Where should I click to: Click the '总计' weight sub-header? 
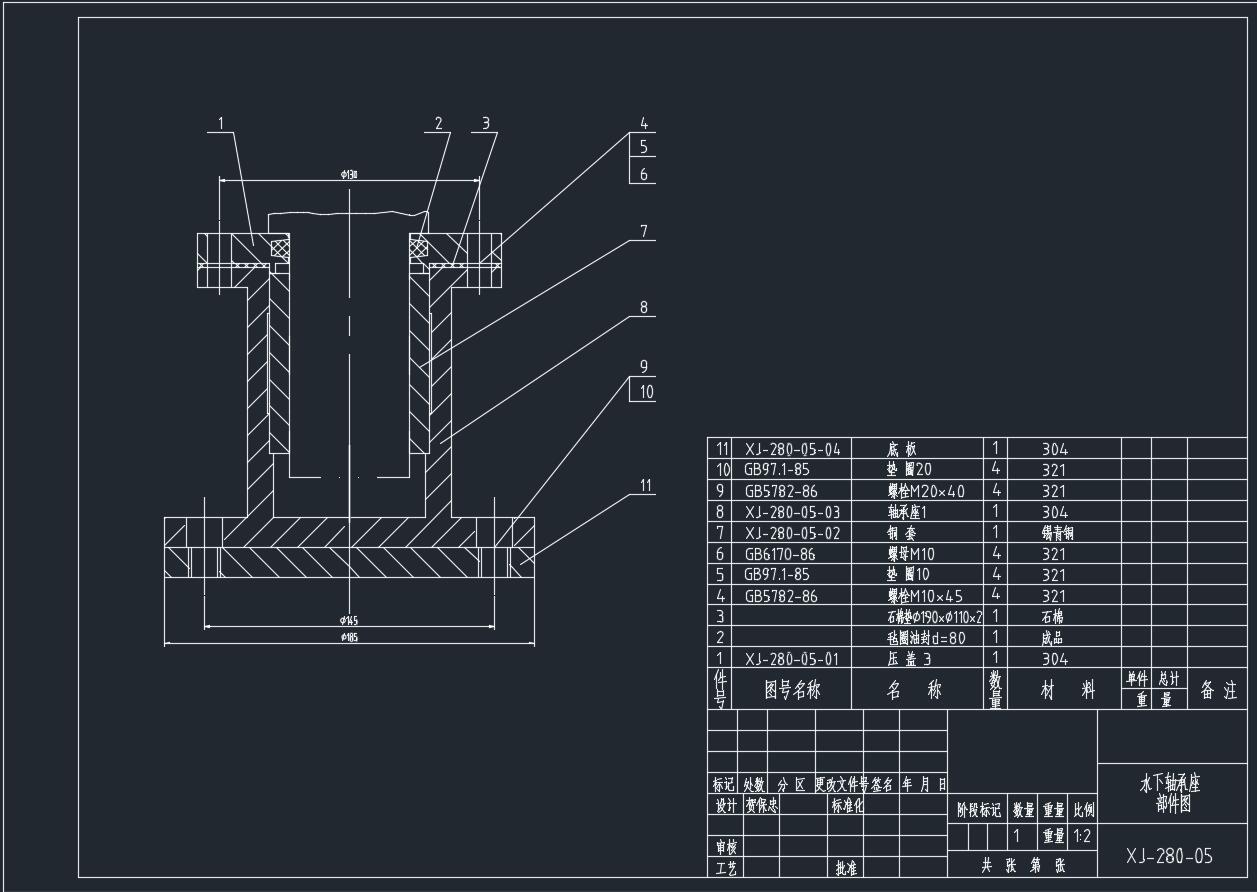(x=1169, y=679)
